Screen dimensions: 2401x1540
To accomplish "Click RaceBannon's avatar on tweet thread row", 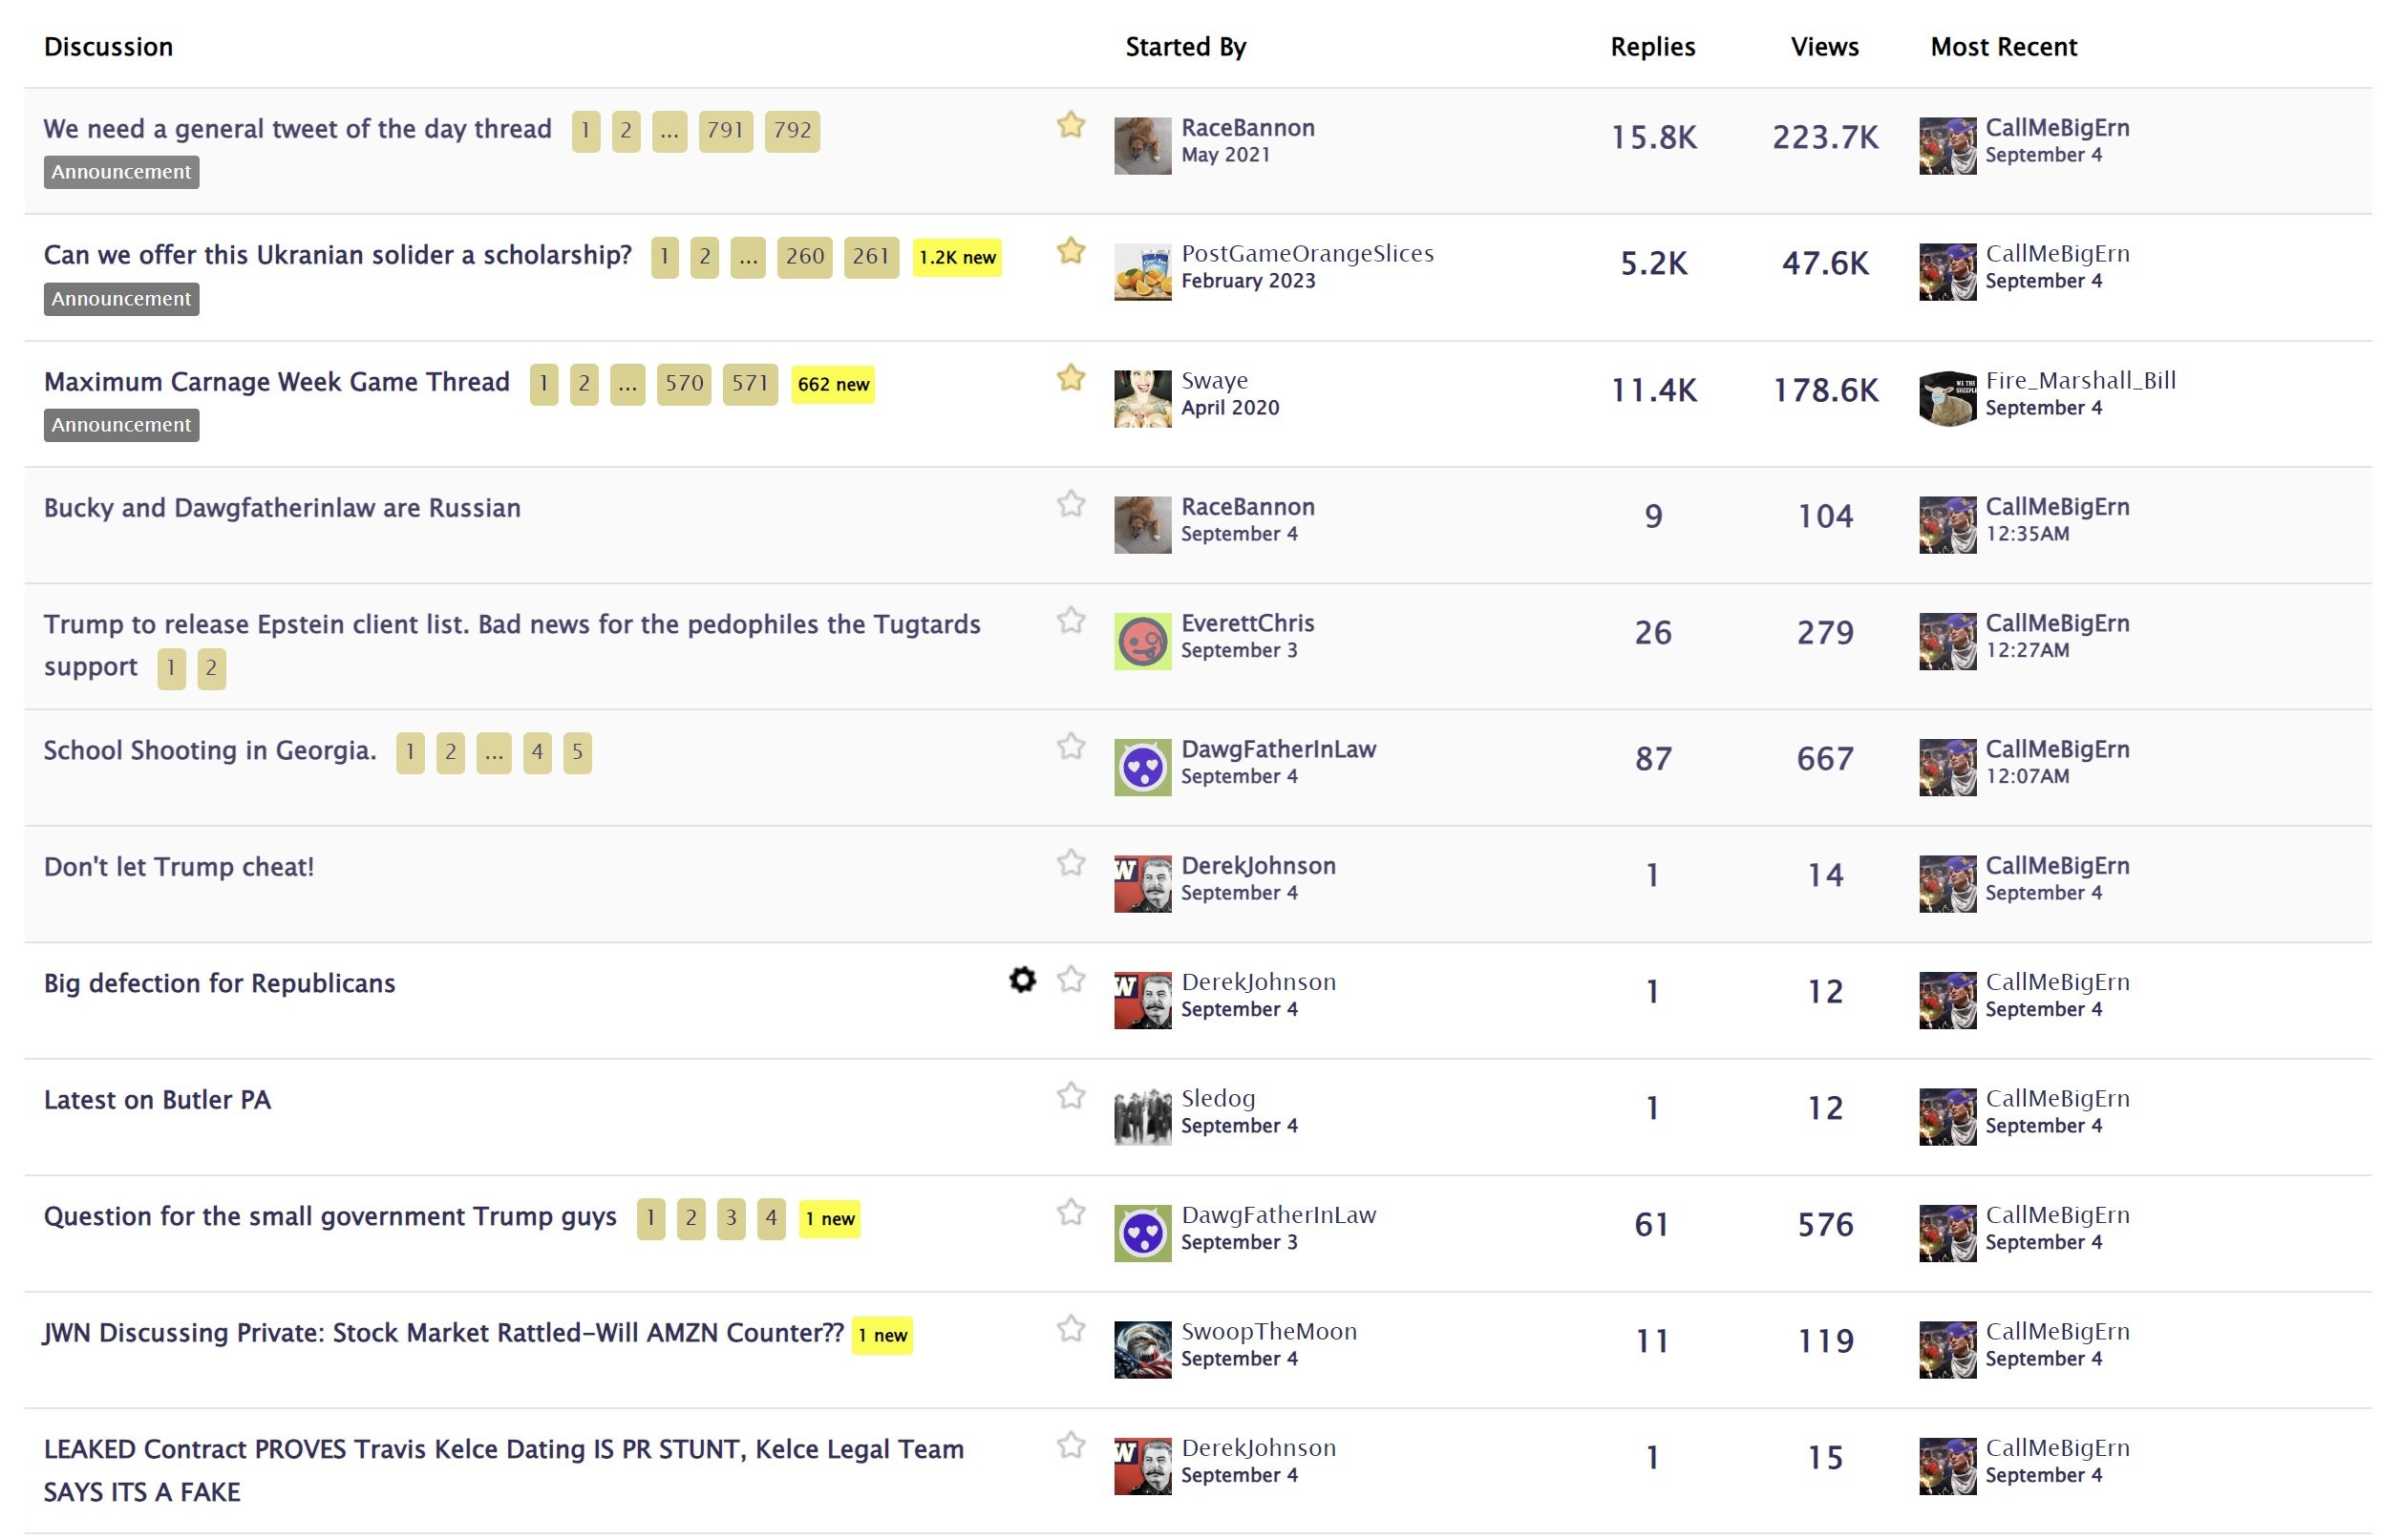I will [1142, 146].
